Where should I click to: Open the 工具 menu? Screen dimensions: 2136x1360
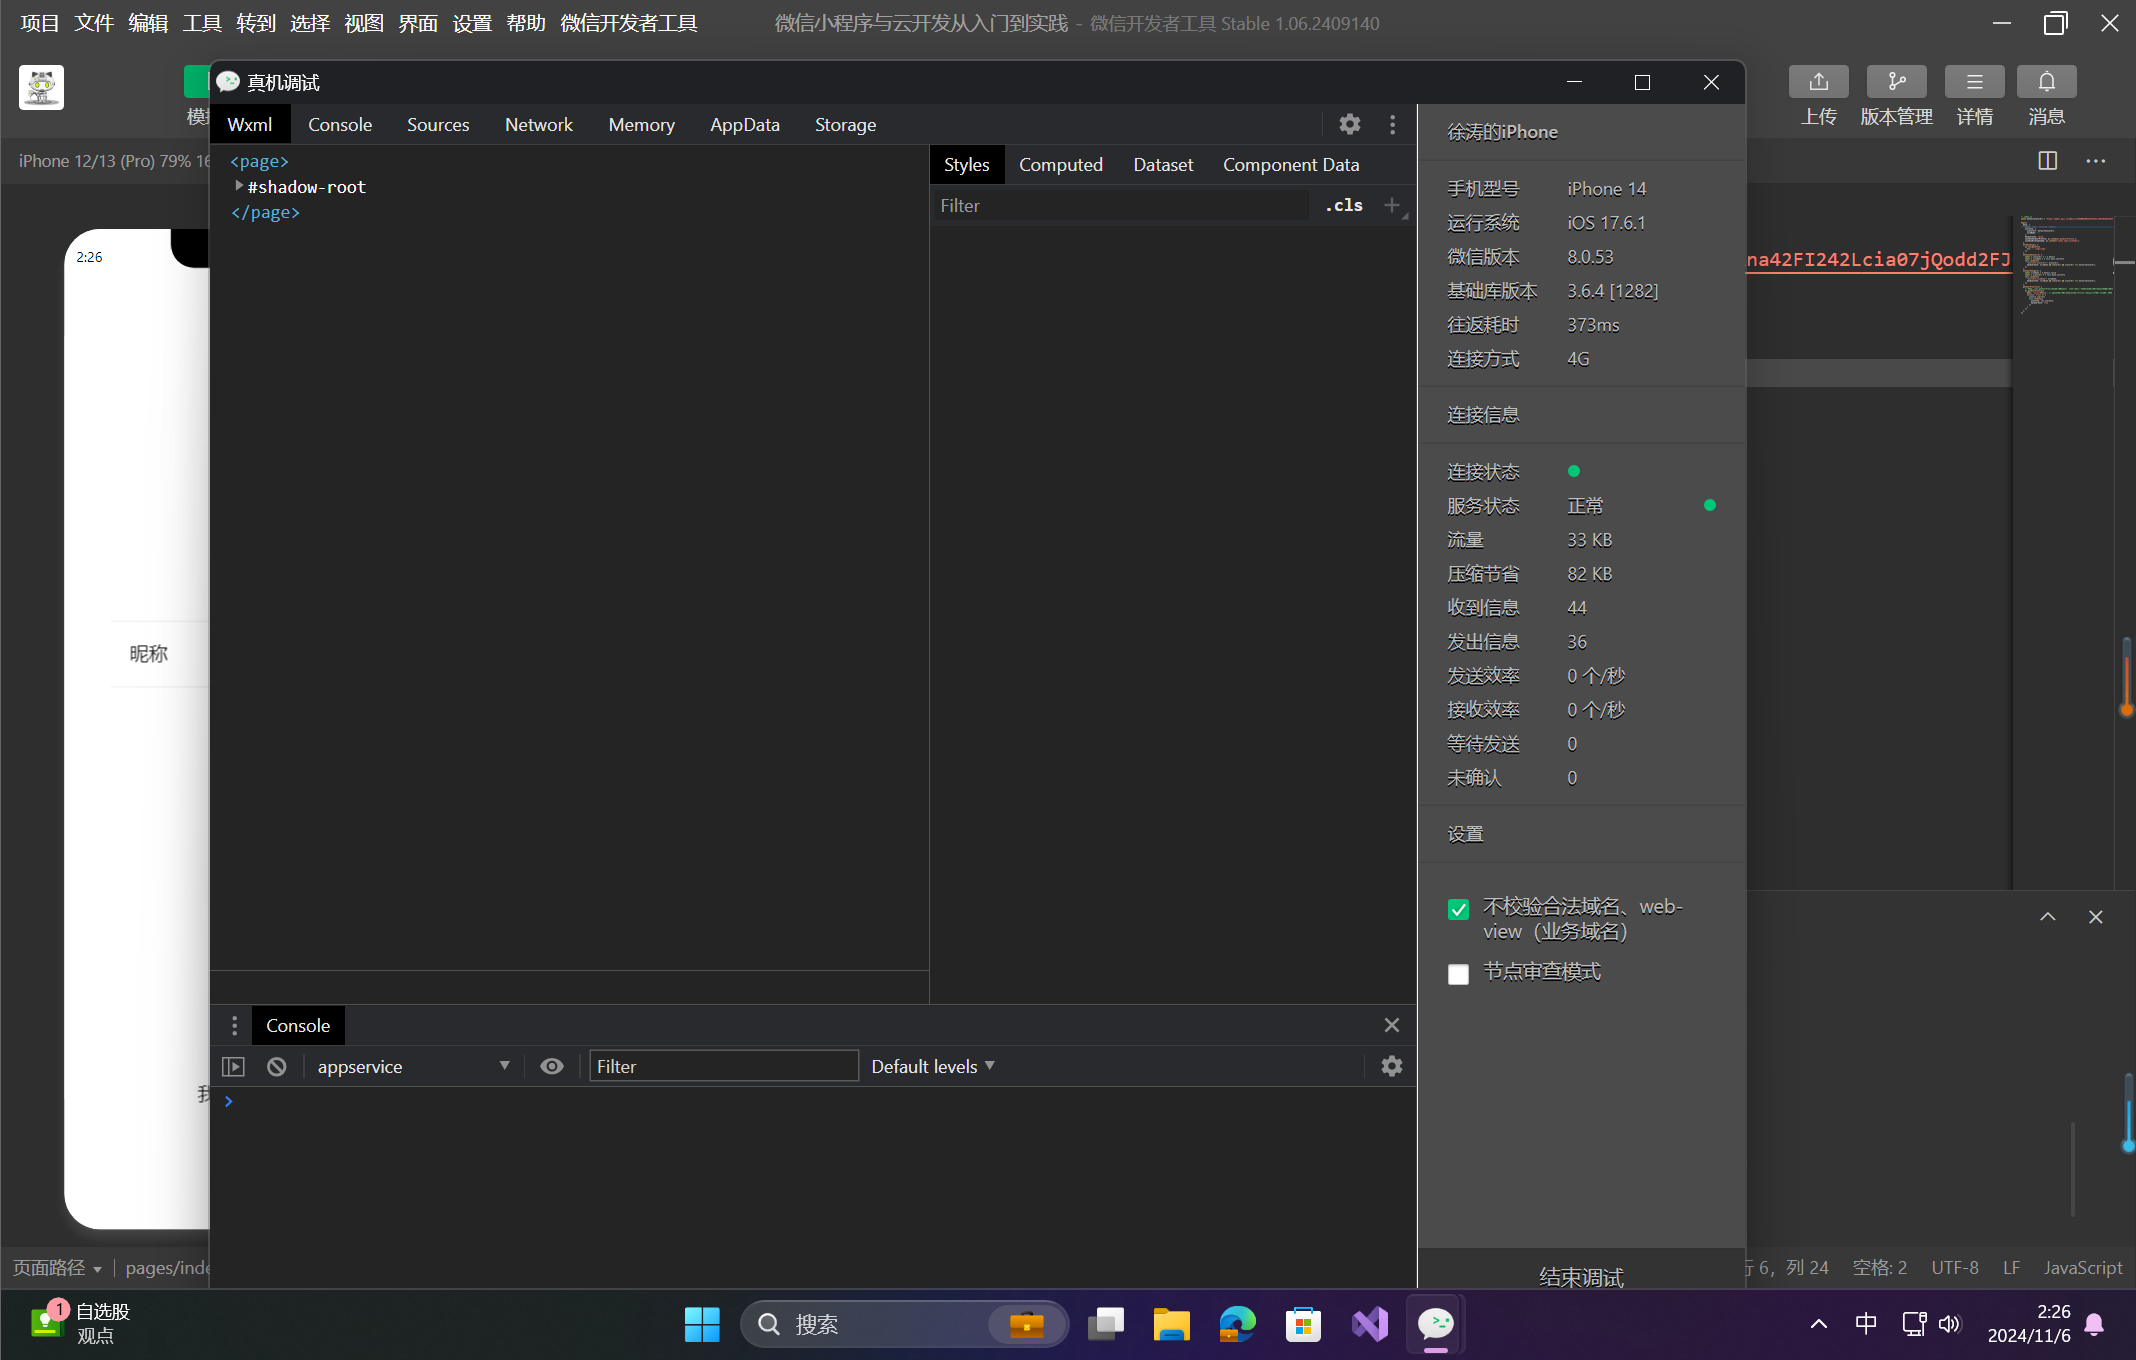click(x=201, y=23)
